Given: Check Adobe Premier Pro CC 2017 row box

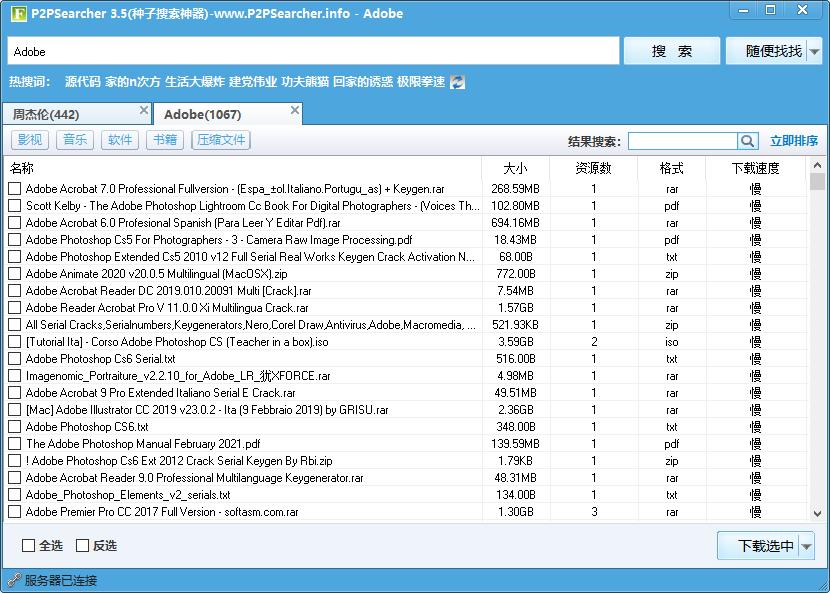Looking at the screenshot, I should click(x=15, y=512).
